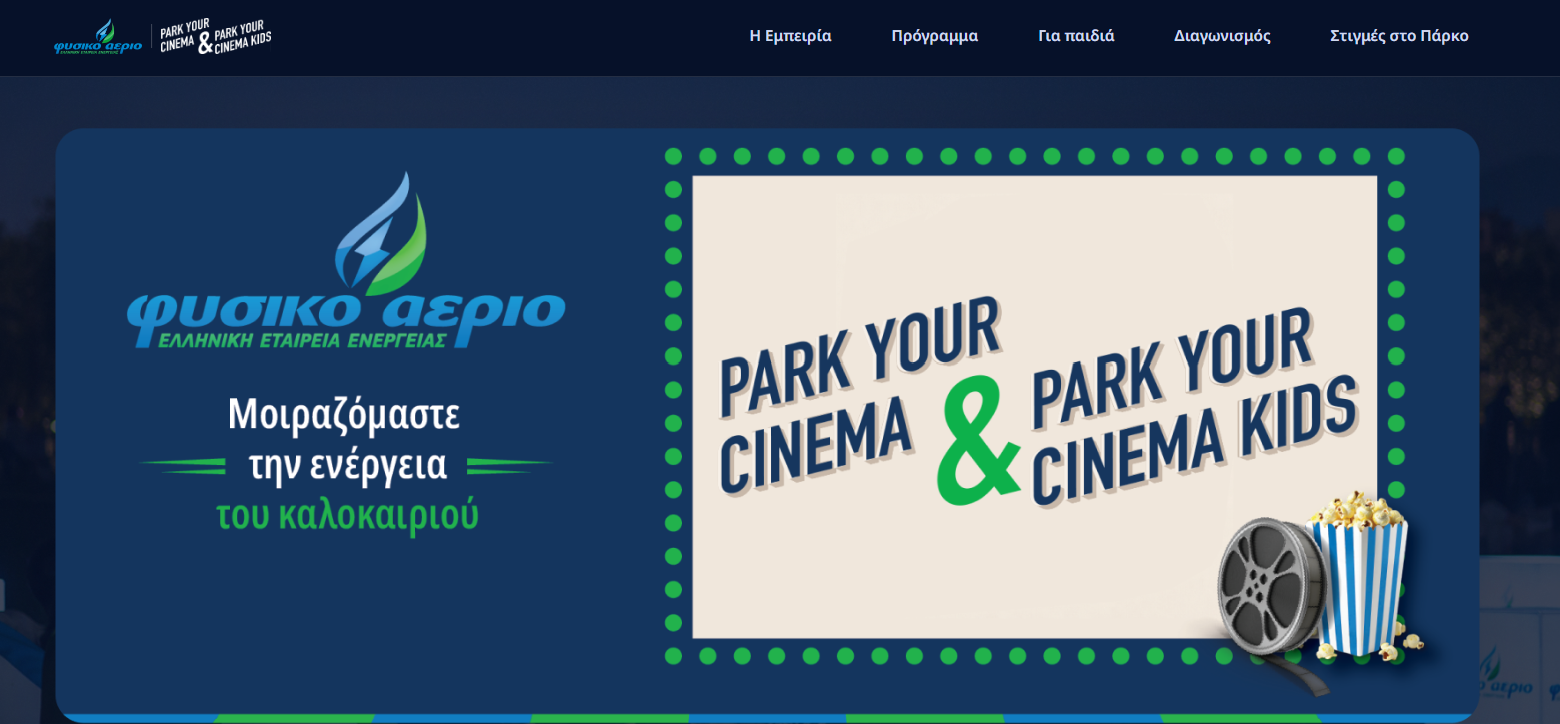Click the Park Your Cinema header logo
1560x724 pixels.
click(x=215, y=37)
